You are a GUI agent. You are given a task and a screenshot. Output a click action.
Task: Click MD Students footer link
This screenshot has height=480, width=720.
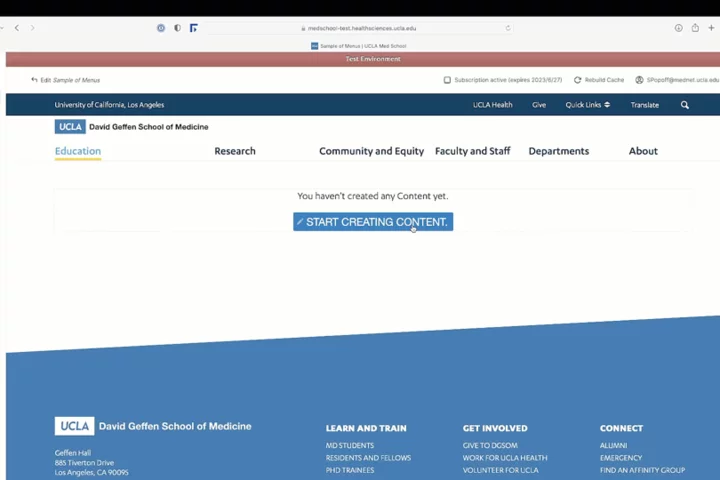point(350,446)
